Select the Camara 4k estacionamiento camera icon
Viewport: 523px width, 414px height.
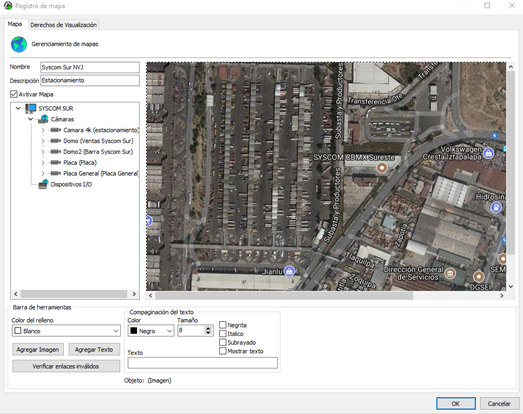(55, 130)
